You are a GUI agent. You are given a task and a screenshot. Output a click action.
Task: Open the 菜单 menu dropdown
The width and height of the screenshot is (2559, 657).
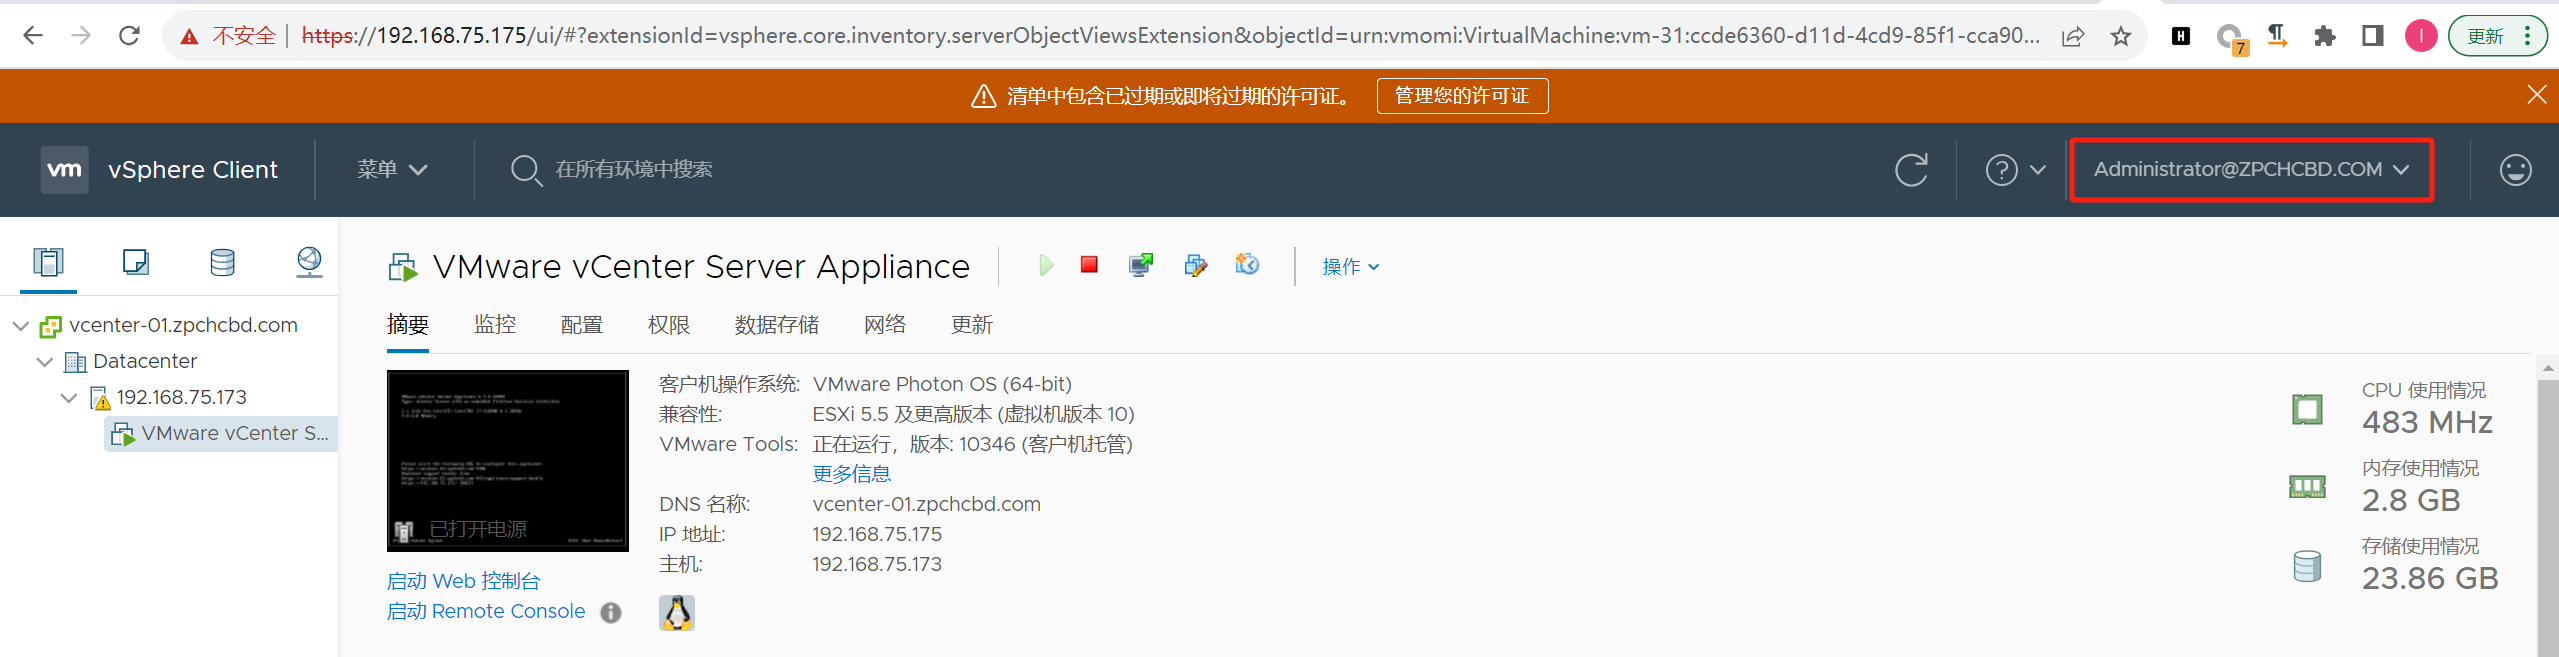pyautogui.click(x=392, y=170)
